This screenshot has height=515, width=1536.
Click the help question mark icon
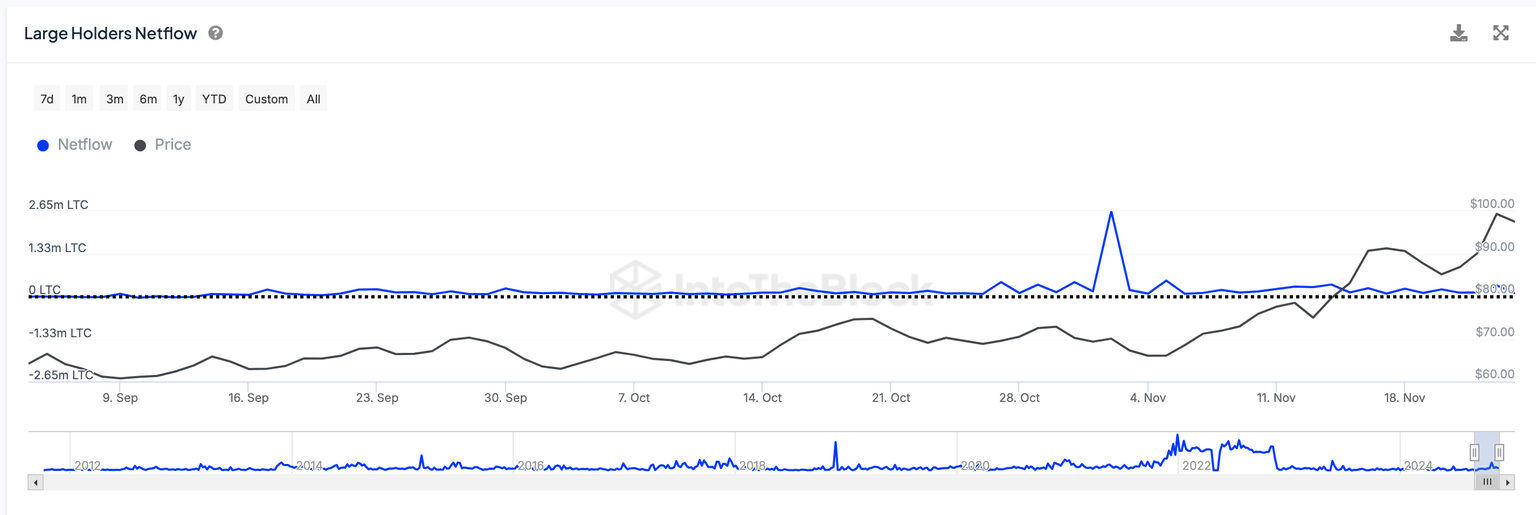point(215,33)
